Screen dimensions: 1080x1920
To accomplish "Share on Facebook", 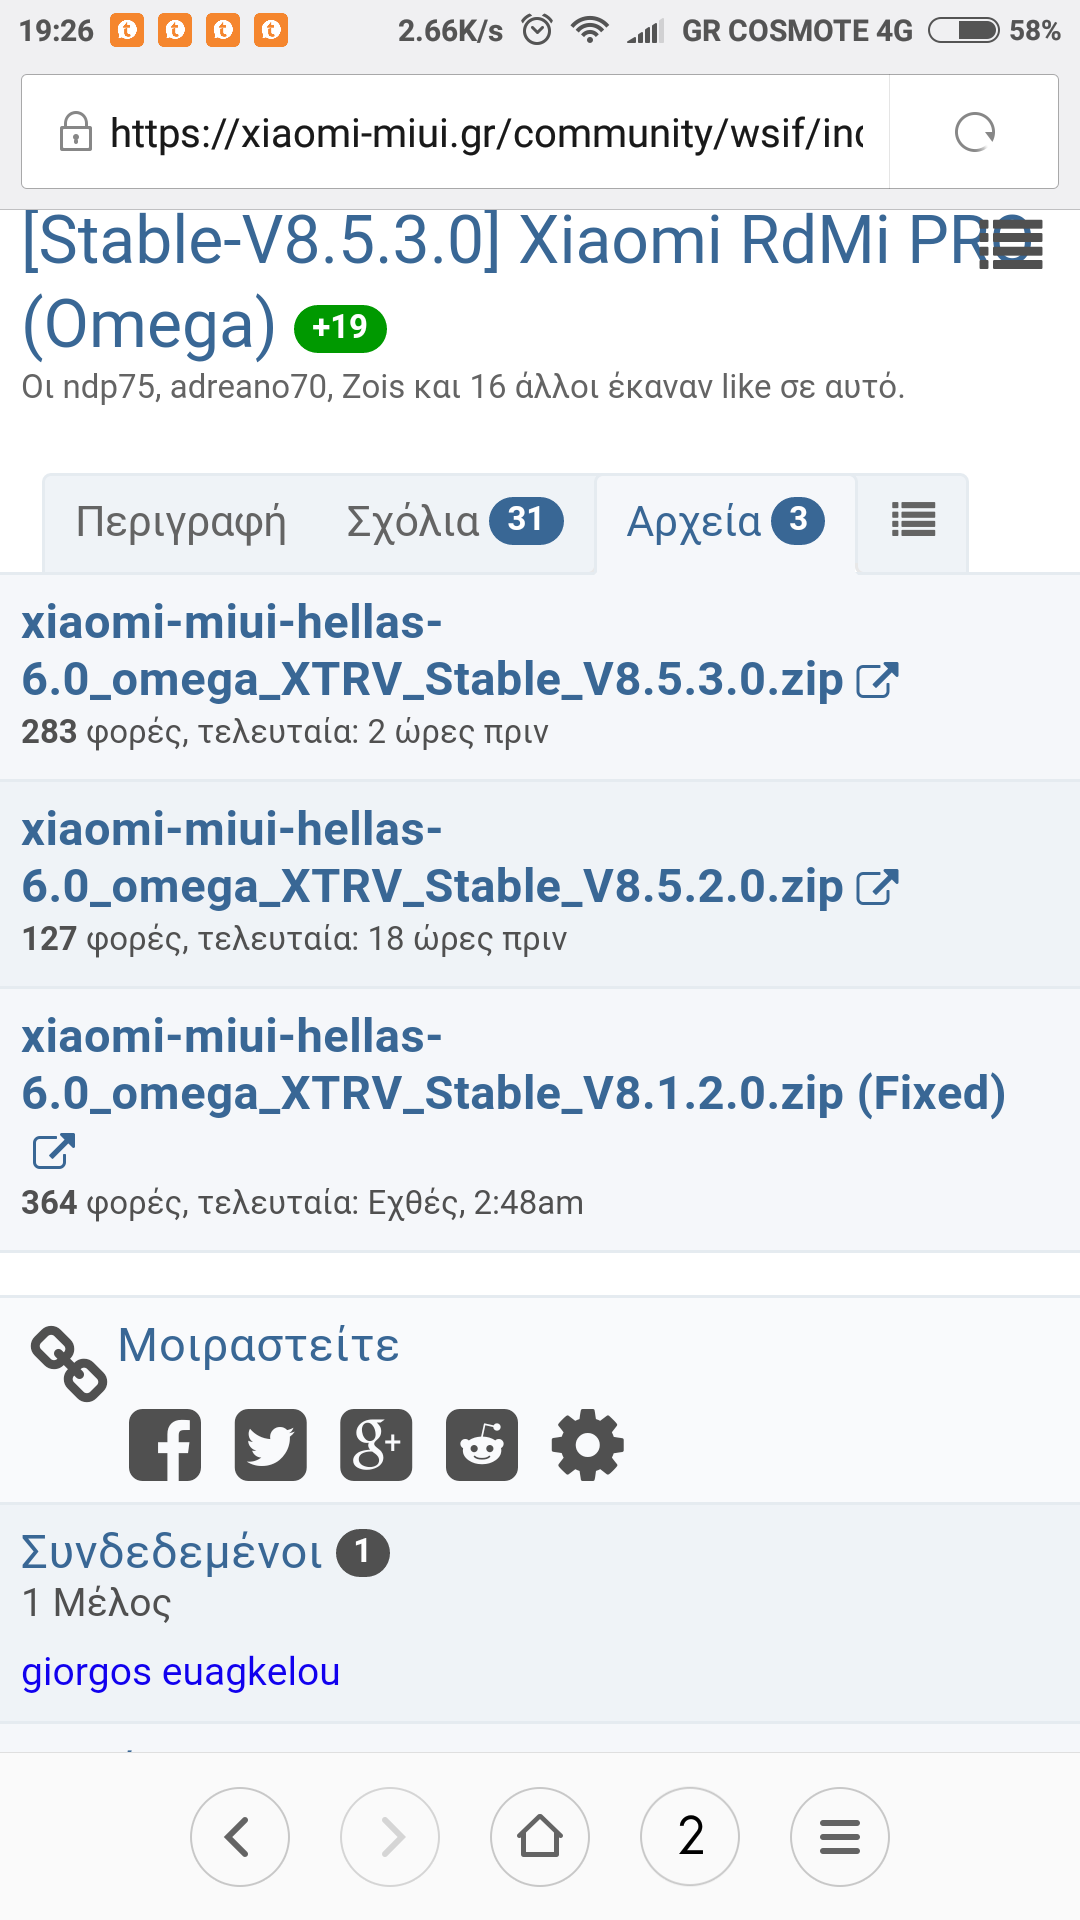I will tap(165, 1445).
